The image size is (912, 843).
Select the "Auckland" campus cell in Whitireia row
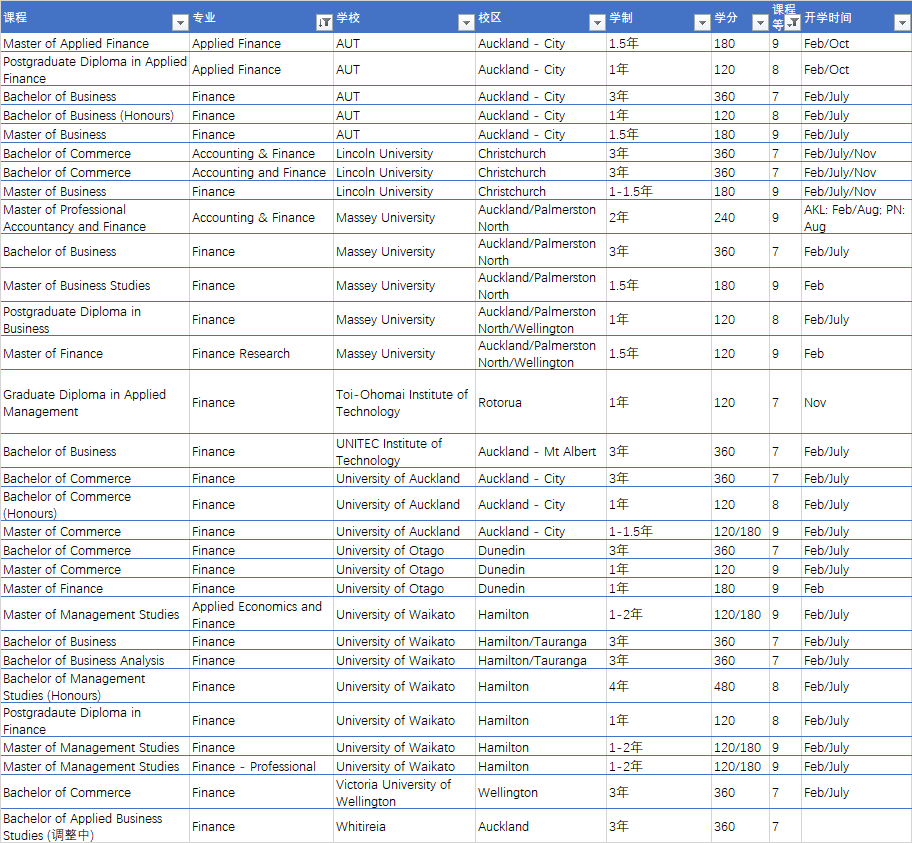(541, 826)
